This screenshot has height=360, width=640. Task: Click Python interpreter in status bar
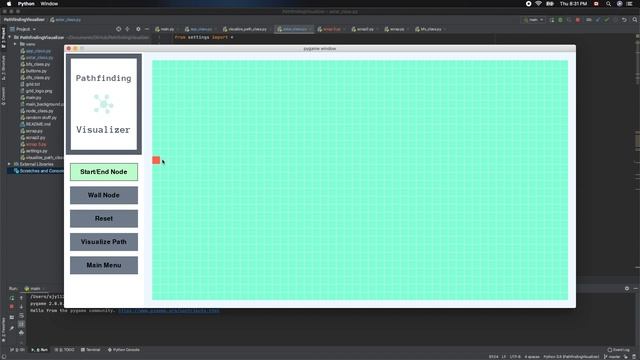click(571, 357)
